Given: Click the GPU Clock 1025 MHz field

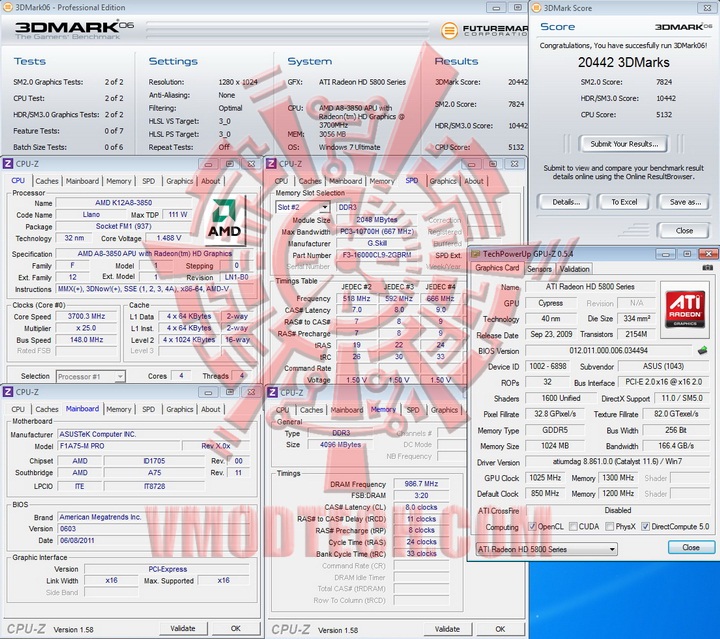Looking at the screenshot, I should pyautogui.click(x=545, y=478).
